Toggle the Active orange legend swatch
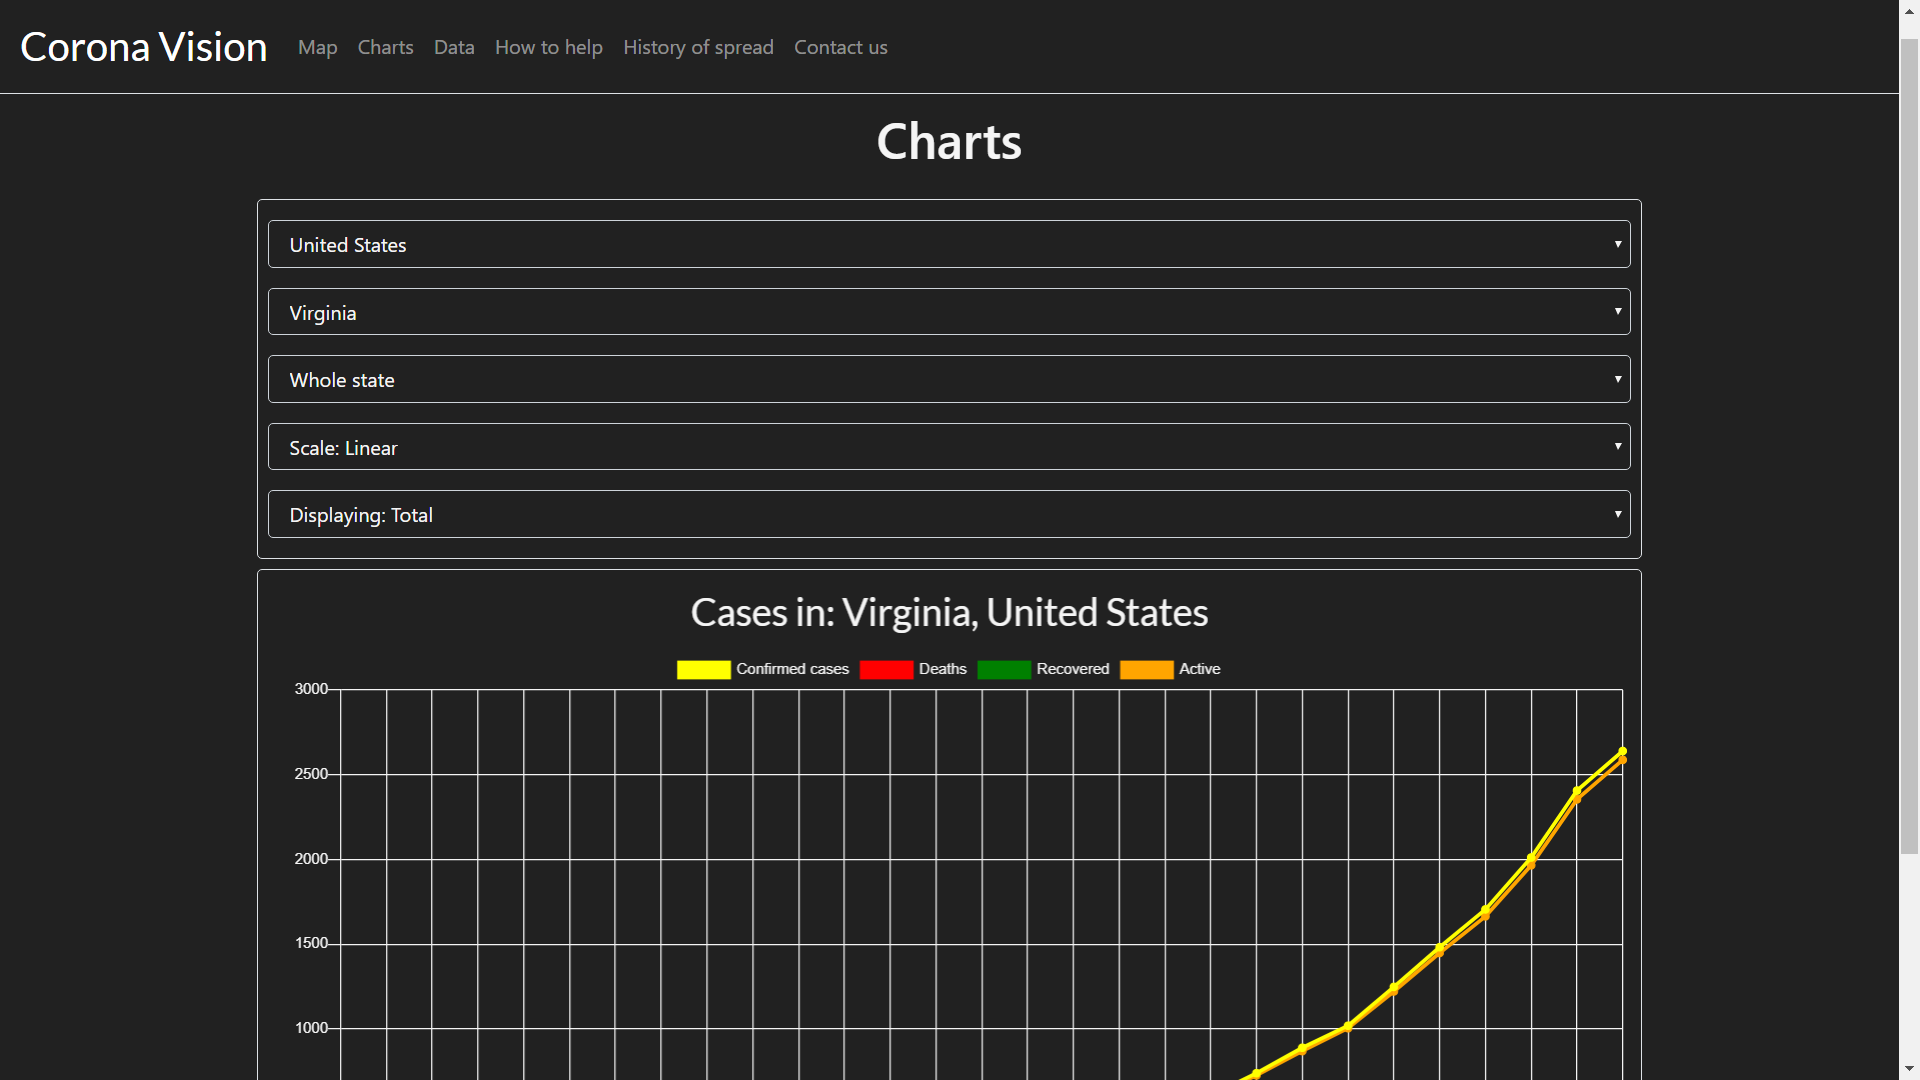This screenshot has width=1920, height=1080. (1146, 669)
